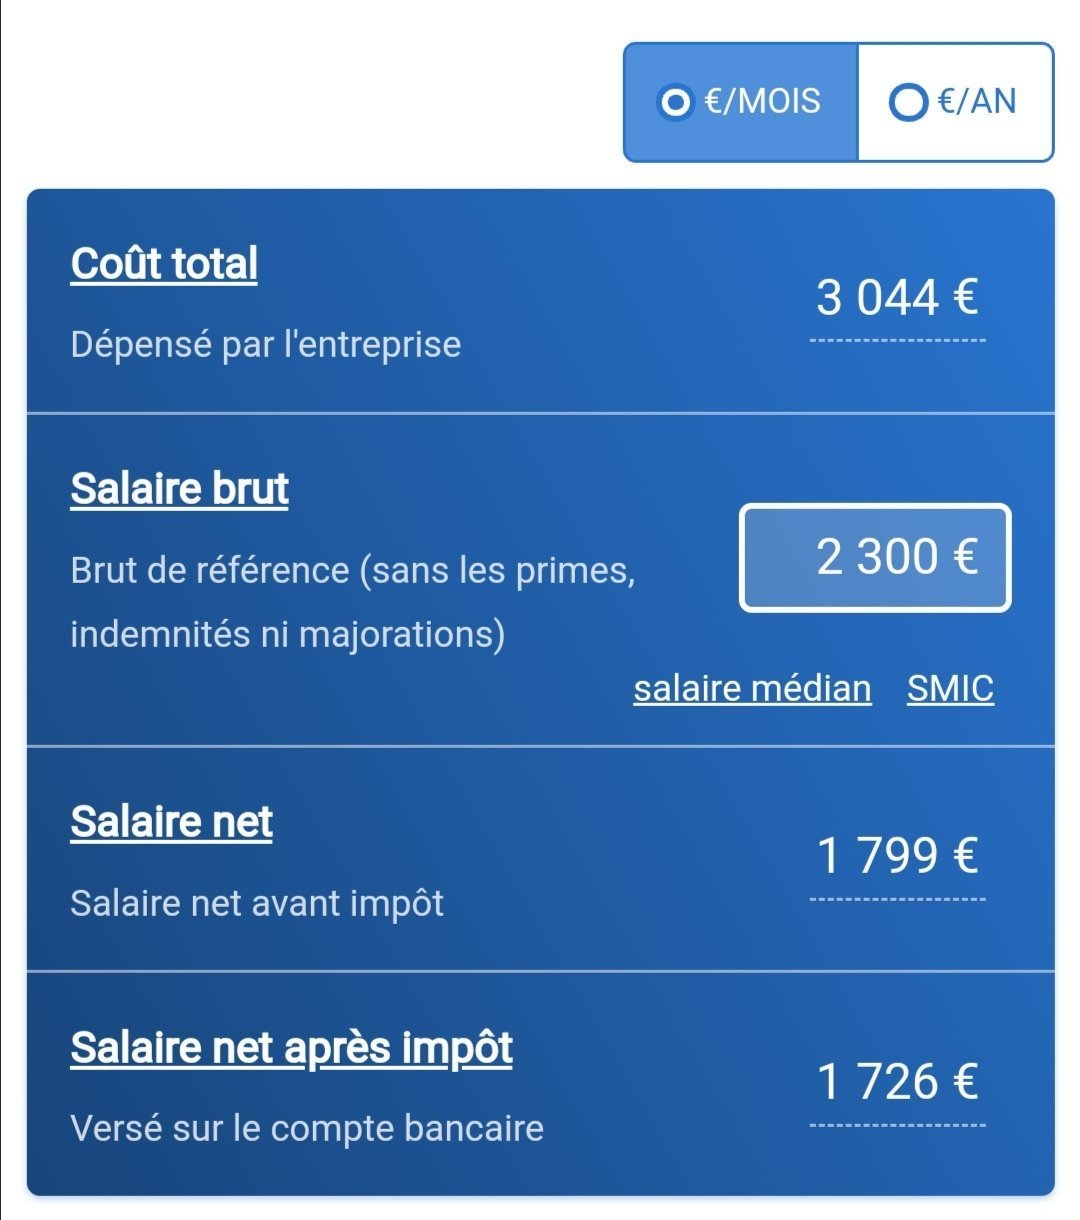Click the SMIC shortcut link
1080x1220 pixels.
coord(950,689)
